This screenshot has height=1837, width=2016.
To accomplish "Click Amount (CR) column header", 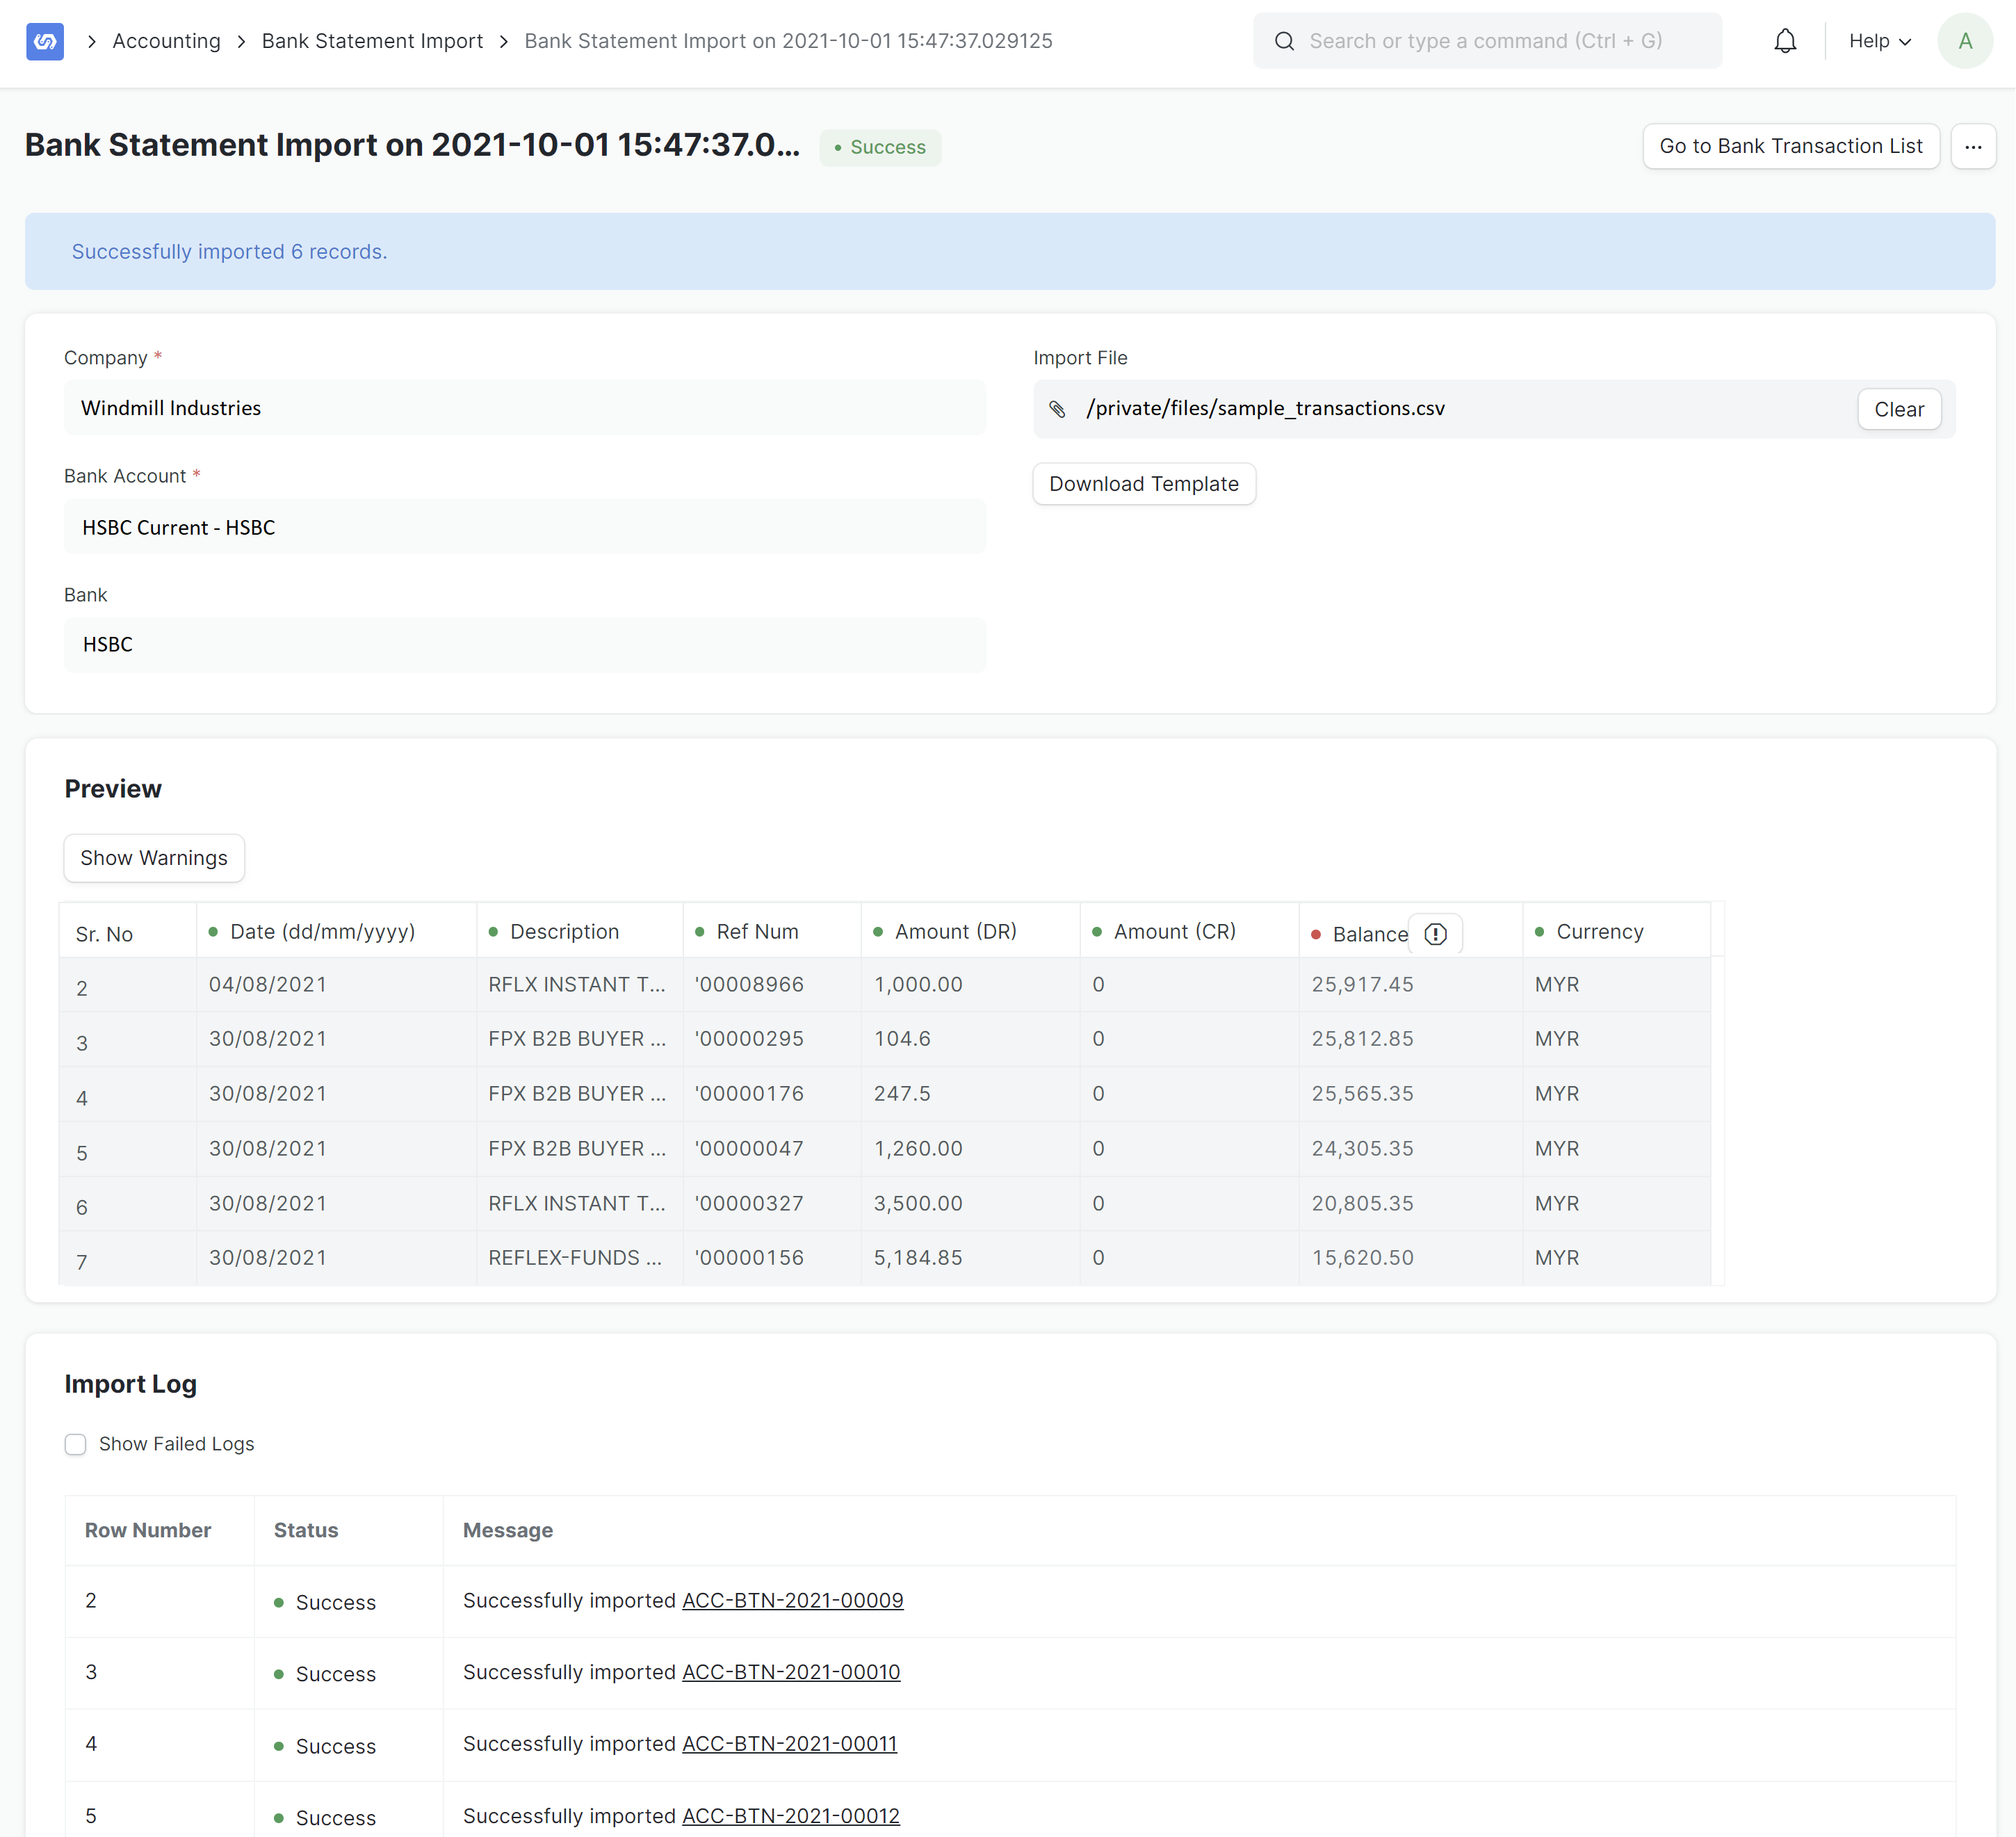I will pos(1189,932).
